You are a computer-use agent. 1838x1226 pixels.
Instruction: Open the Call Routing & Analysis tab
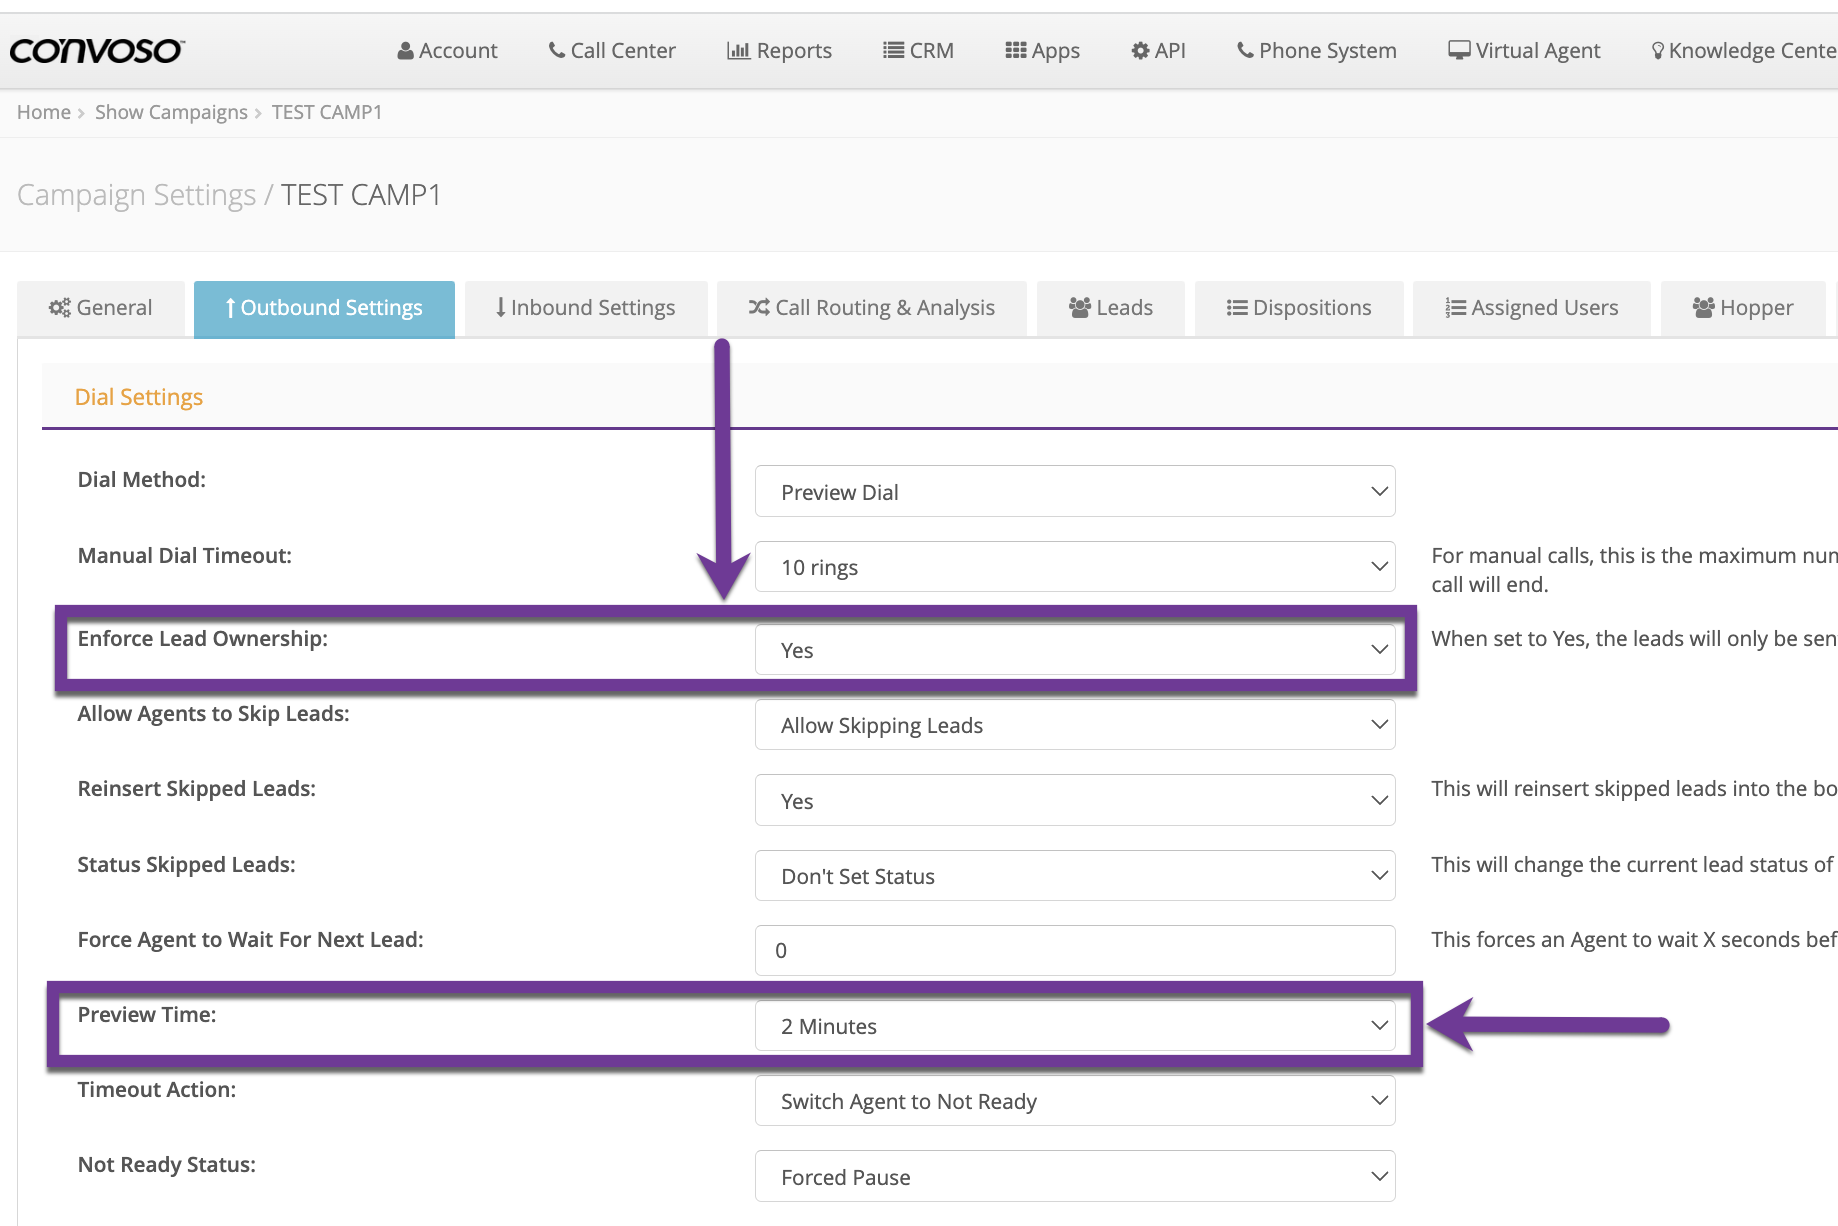click(871, 308)
